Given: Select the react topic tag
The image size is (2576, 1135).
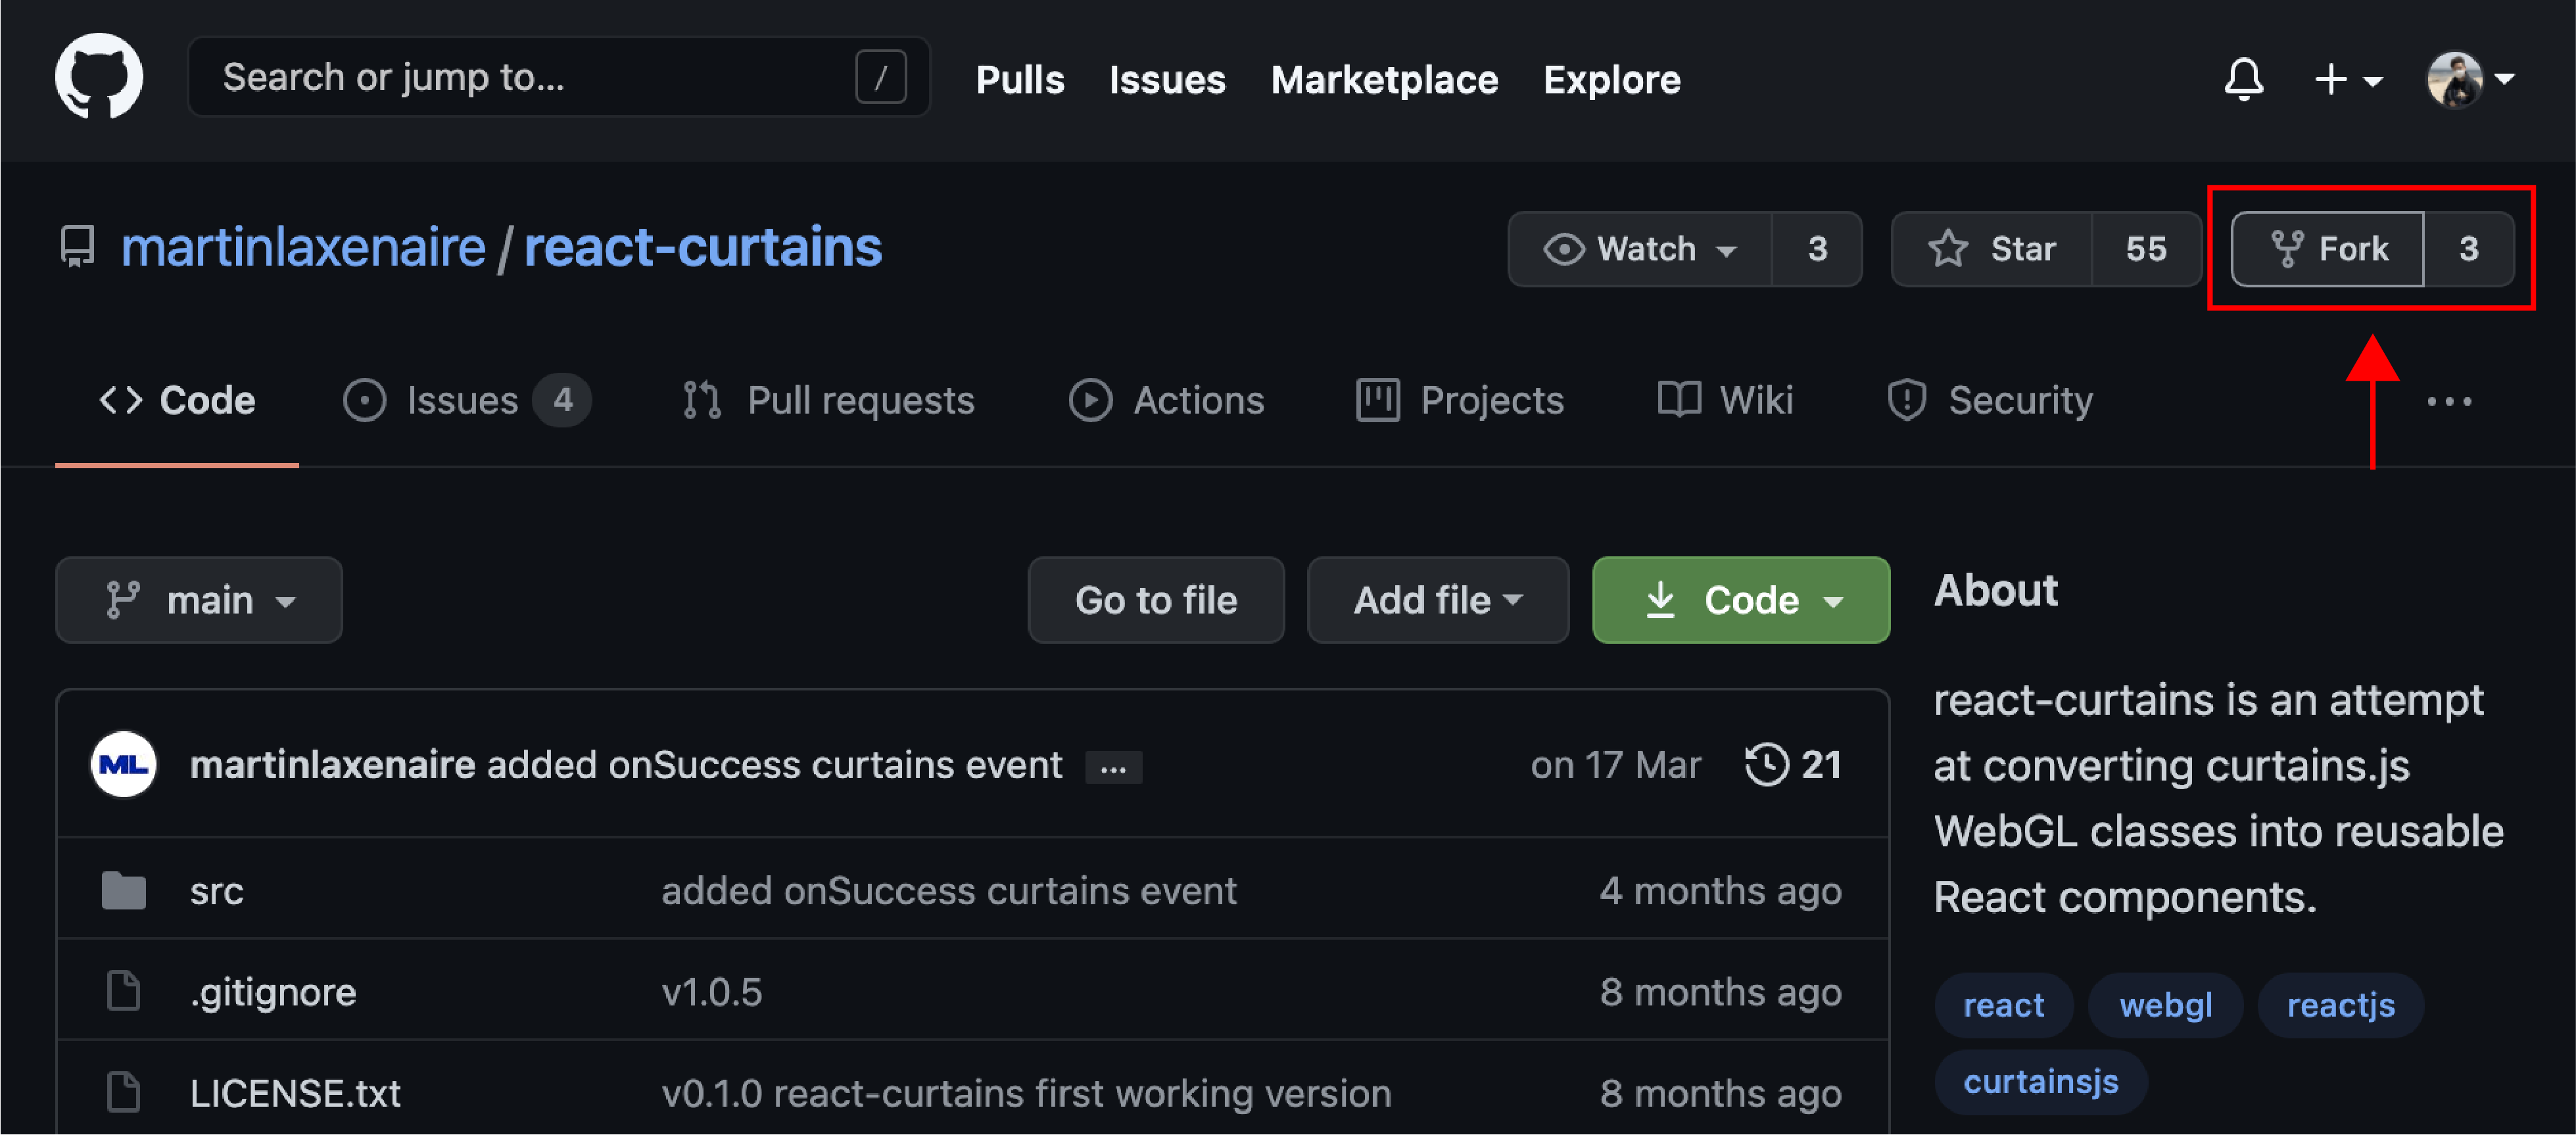Looking at the screenshot, I should tap(2003, 1005).
